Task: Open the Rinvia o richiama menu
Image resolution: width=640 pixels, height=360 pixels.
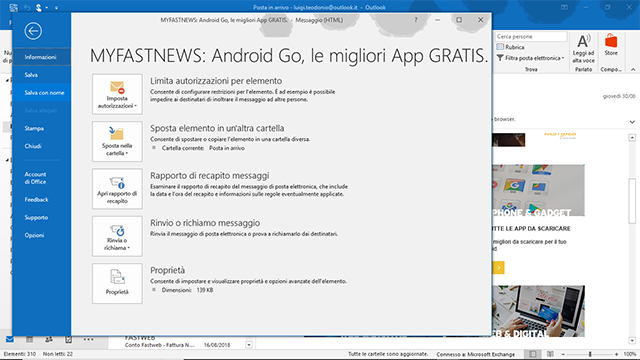Action: (x=117, y=236)
